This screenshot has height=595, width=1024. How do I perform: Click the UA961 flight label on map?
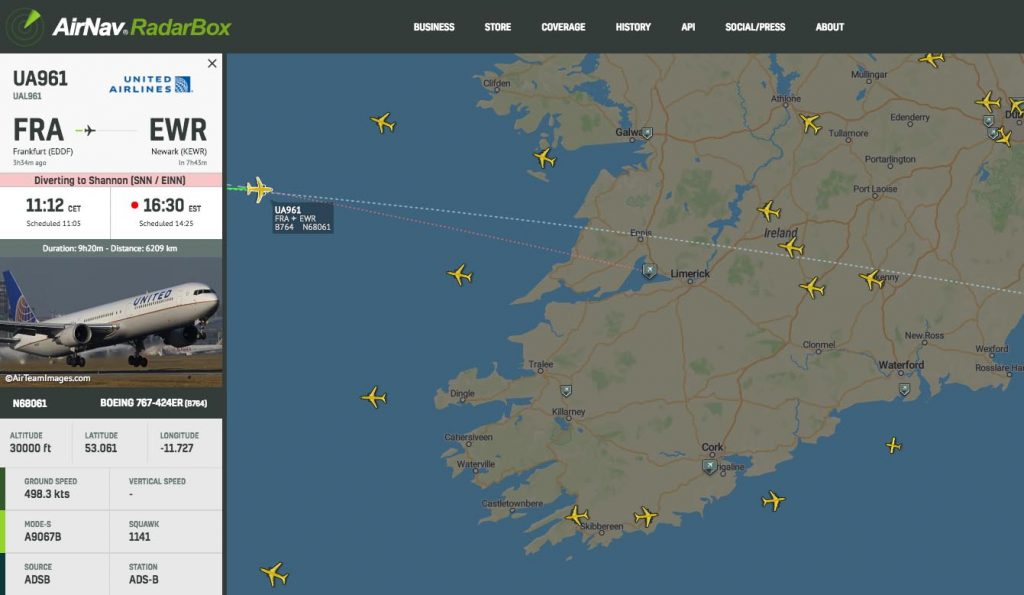[x=302, y=218]
